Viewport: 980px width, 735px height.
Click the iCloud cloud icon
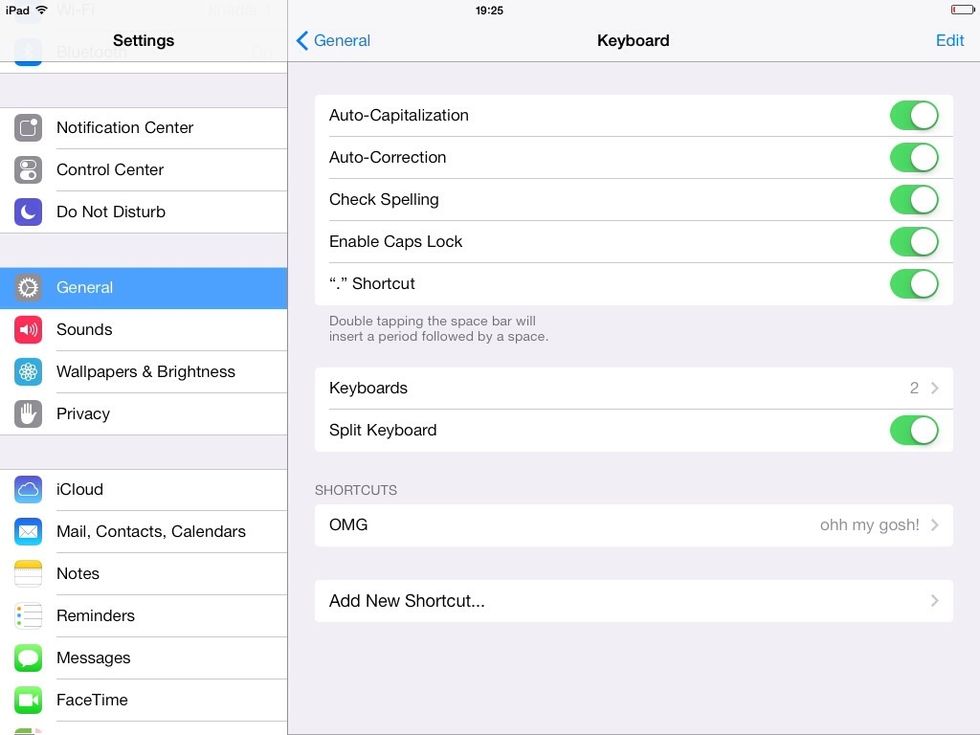(x=26, y=489)
